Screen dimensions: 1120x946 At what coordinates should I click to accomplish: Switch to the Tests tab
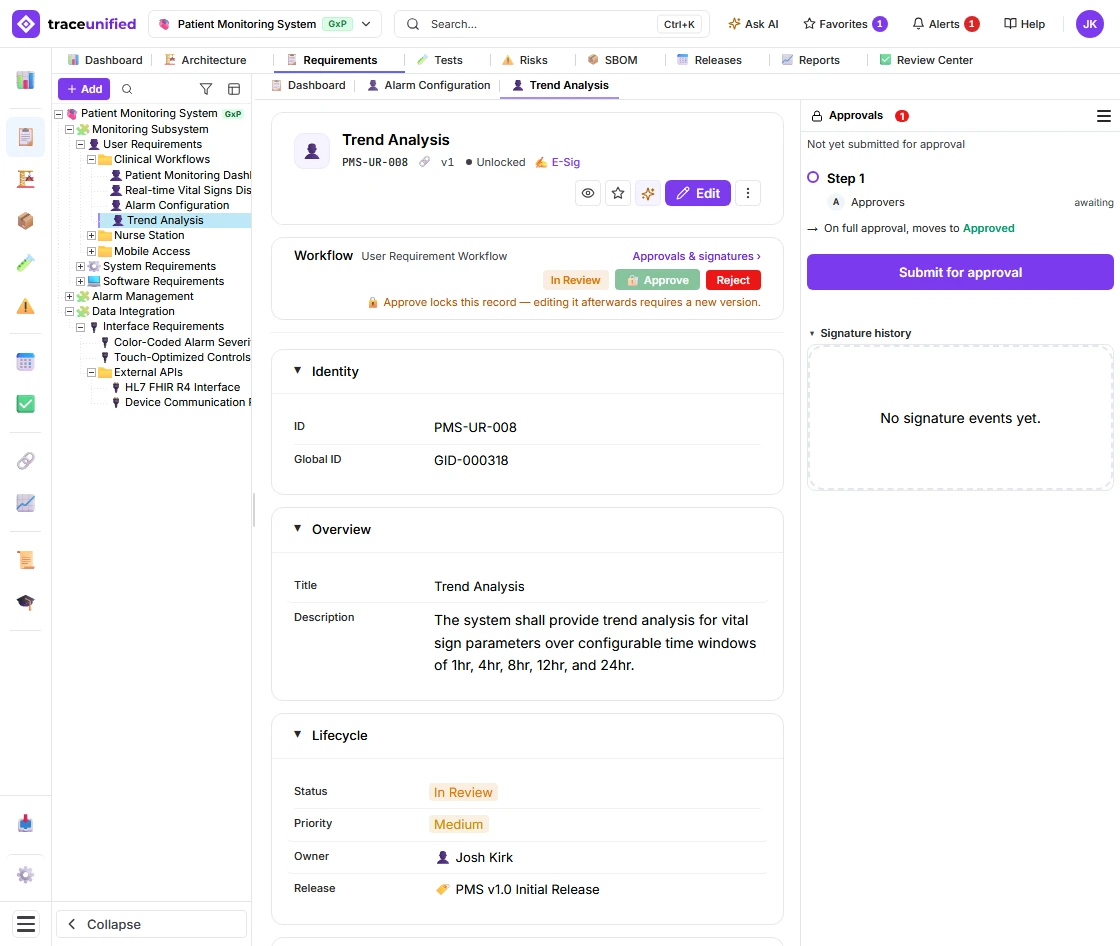(x=440, y=60)
